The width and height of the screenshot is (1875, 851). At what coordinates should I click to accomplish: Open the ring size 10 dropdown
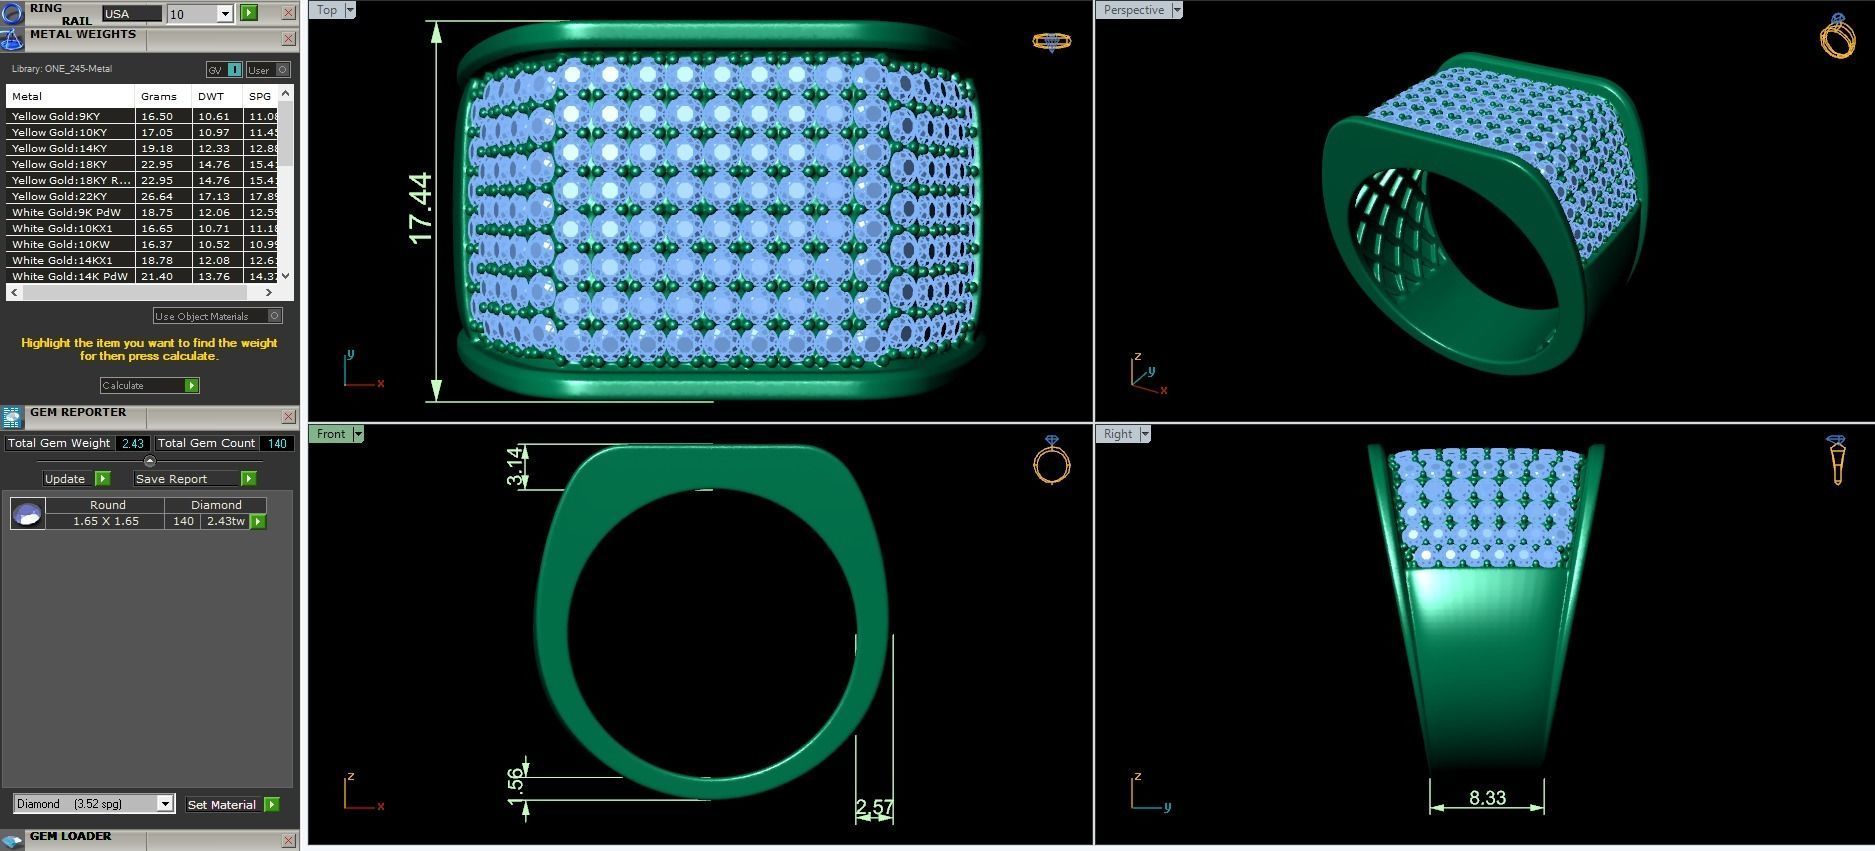(224, 14)
